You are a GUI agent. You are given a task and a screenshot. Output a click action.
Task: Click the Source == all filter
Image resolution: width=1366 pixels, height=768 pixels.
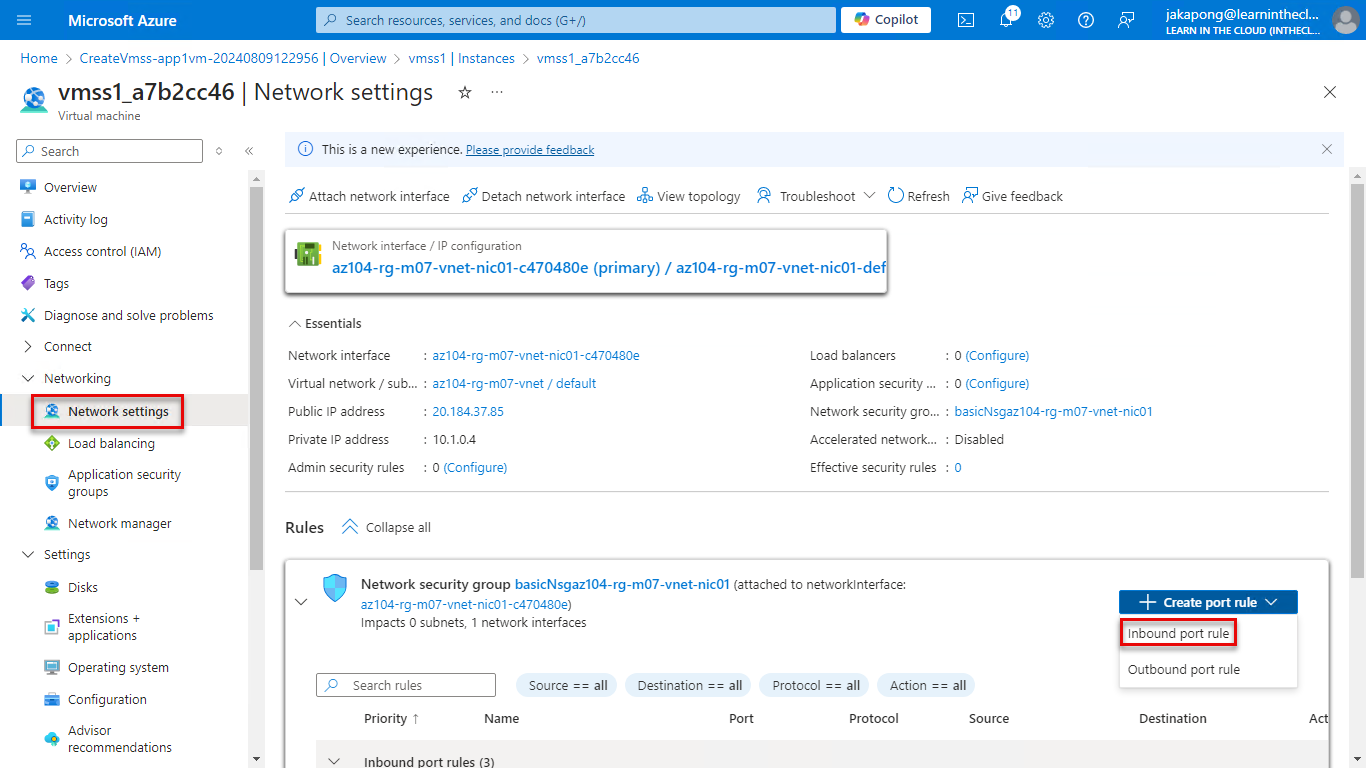point(568,685)
